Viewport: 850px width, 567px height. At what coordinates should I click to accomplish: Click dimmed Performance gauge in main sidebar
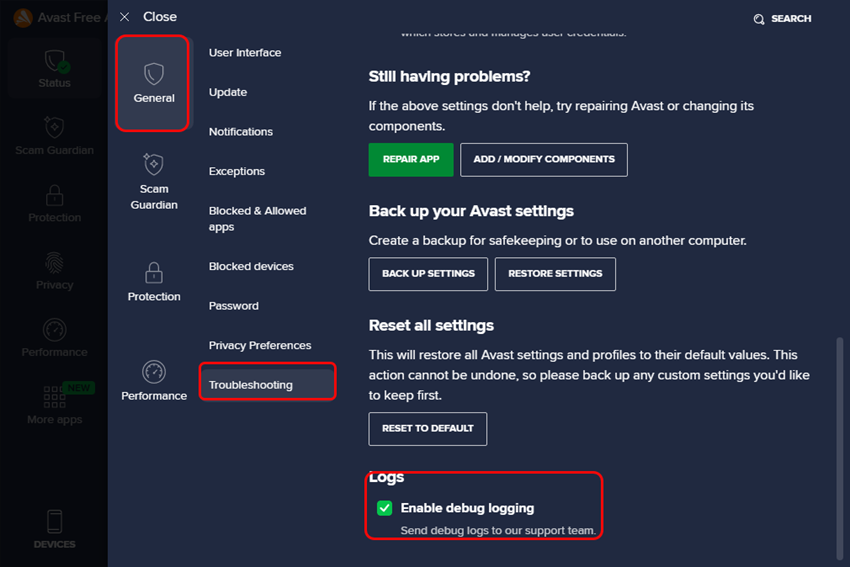click(x=55, y=330)
